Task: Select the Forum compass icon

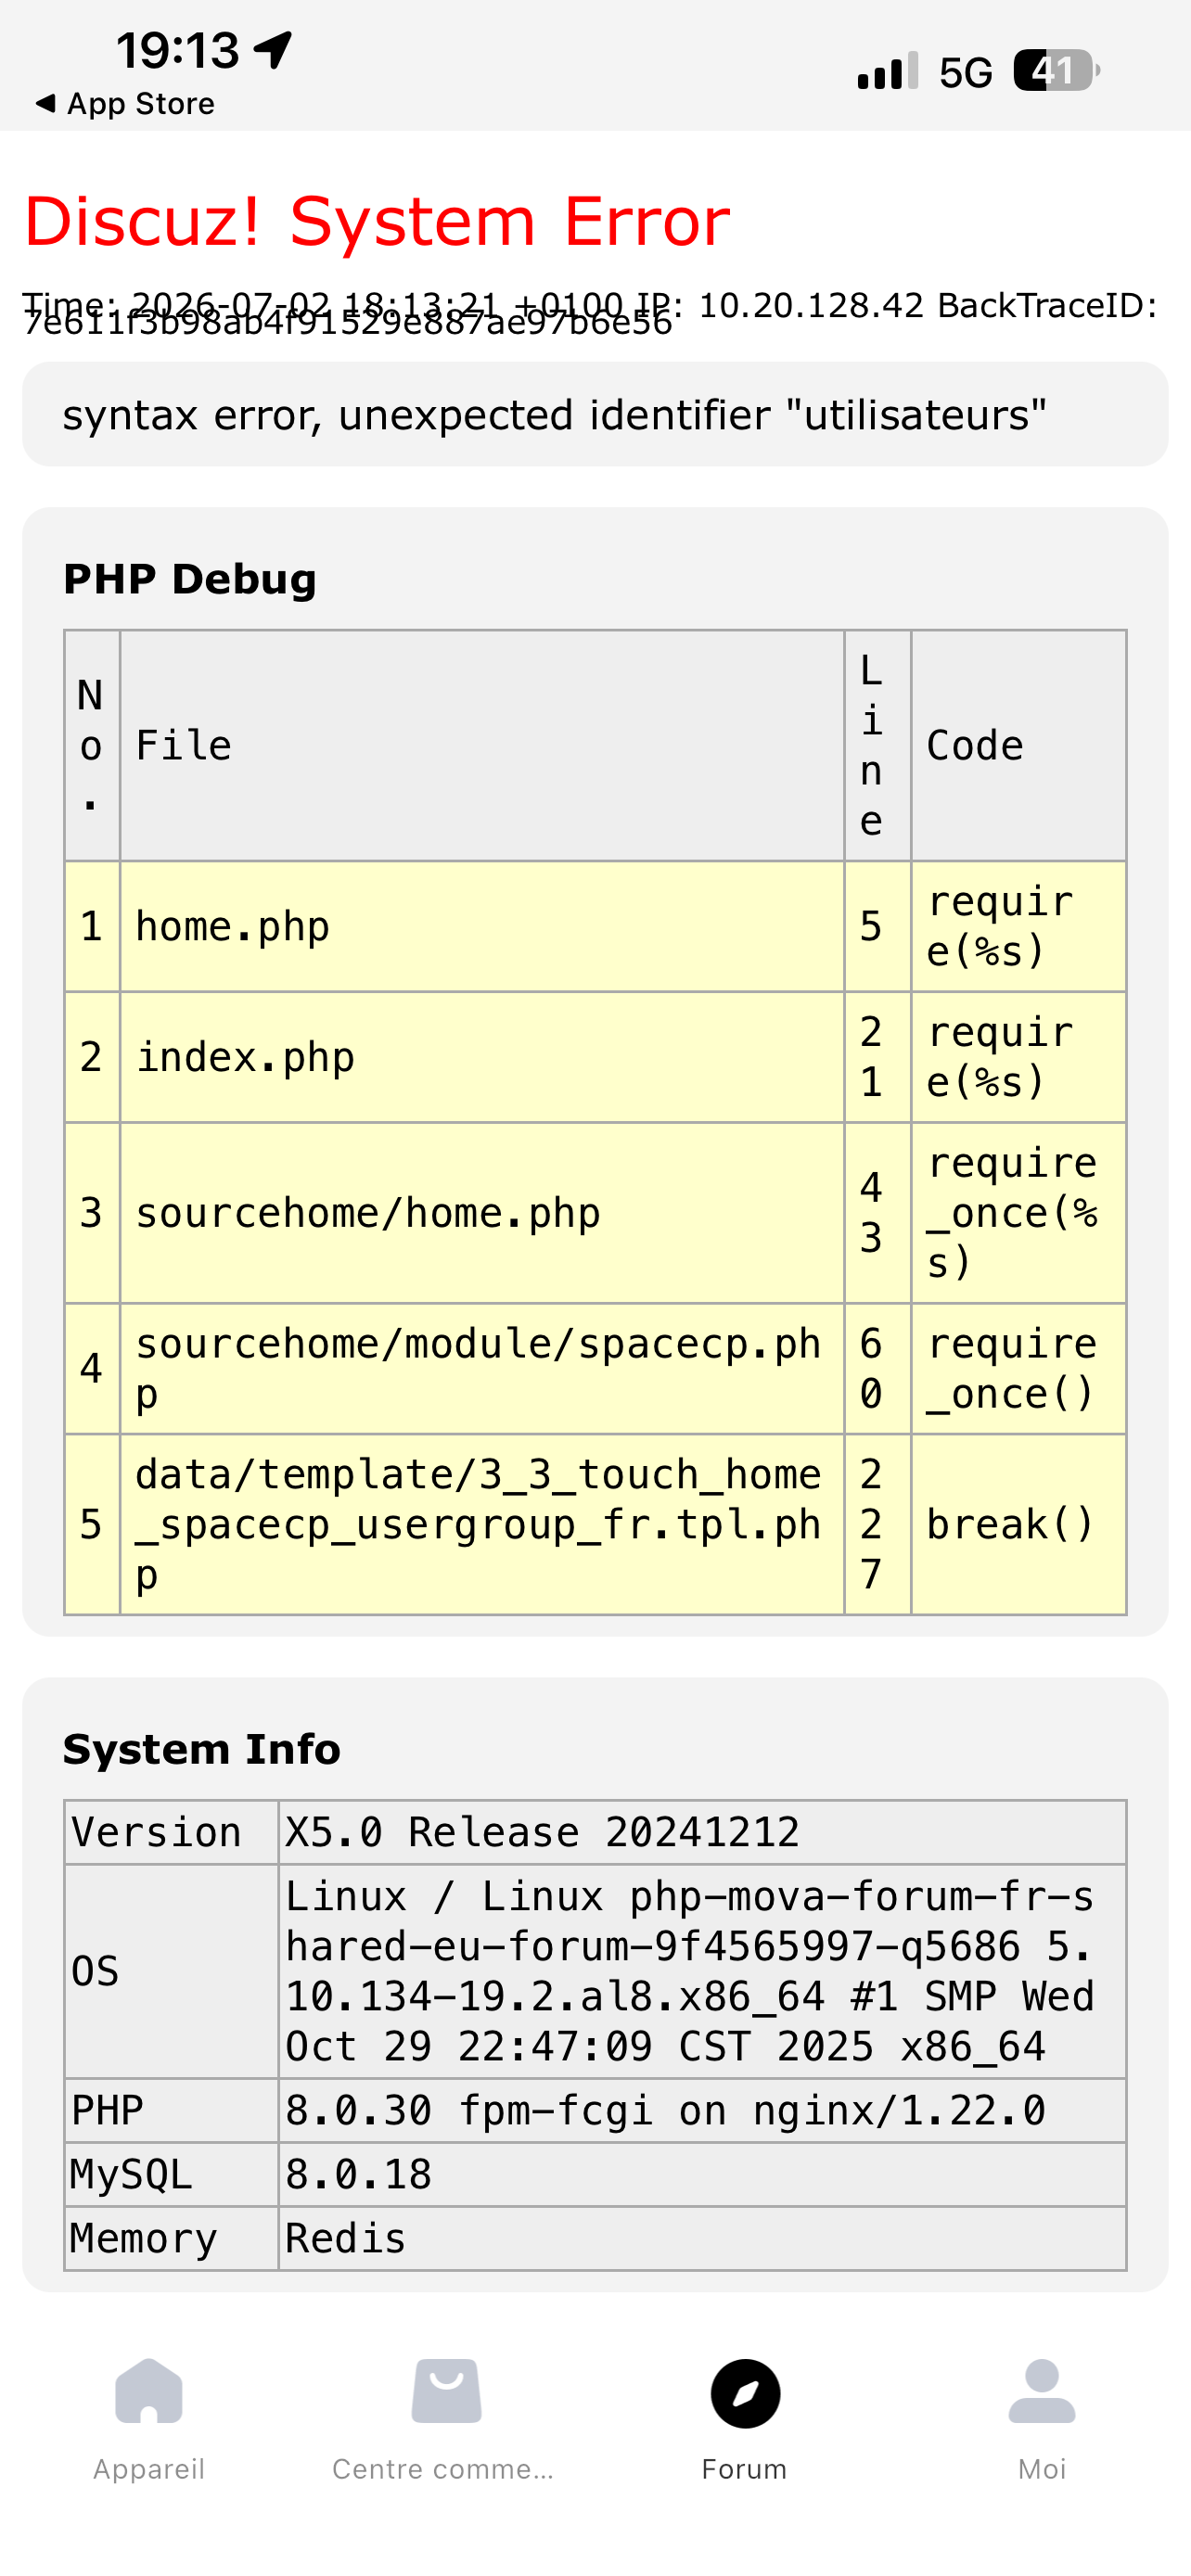Action: (x=745, y=2393)
